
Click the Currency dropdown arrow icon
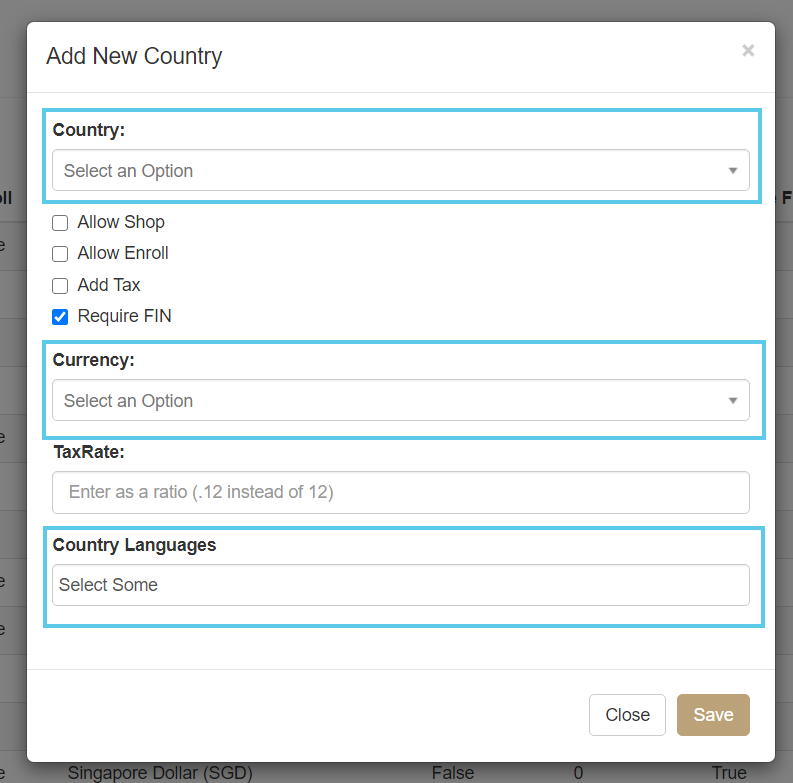[732, 401]
